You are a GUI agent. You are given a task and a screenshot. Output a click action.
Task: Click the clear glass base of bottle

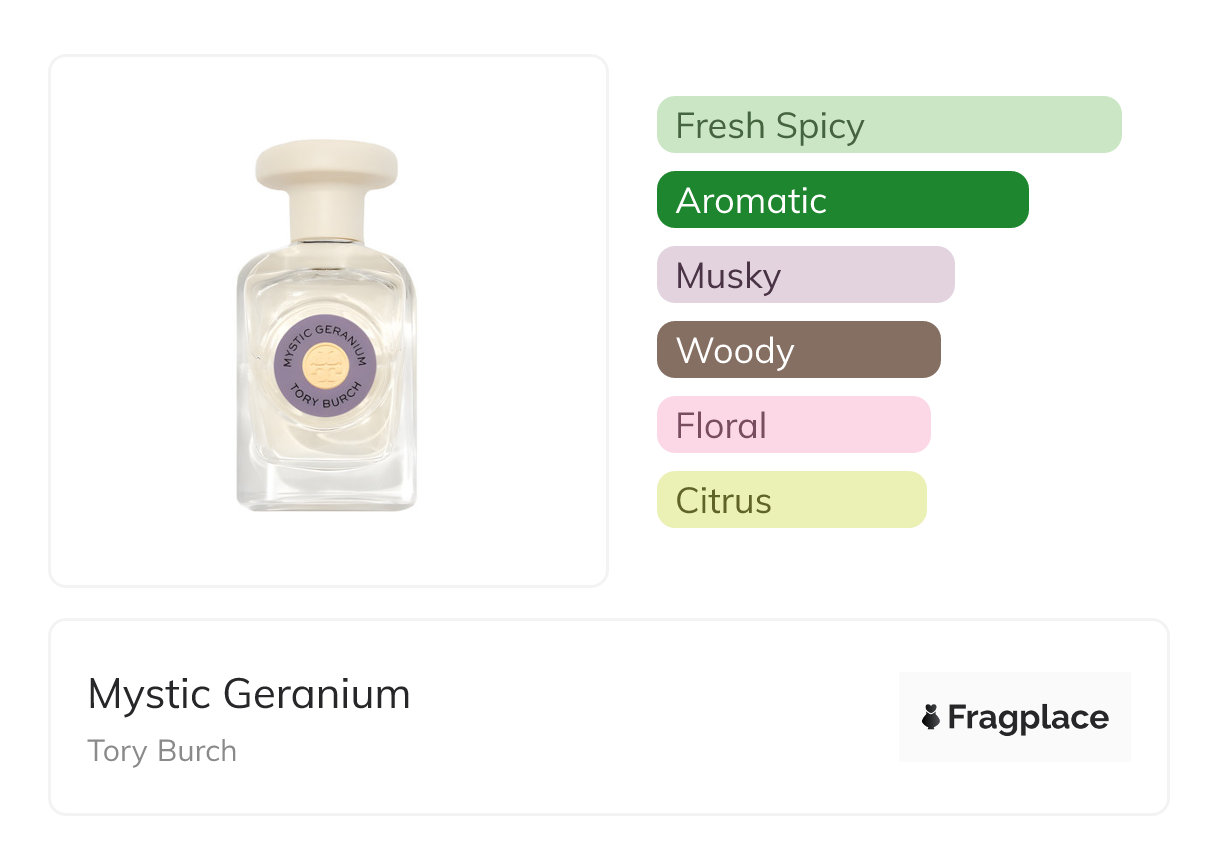(327, 485)
